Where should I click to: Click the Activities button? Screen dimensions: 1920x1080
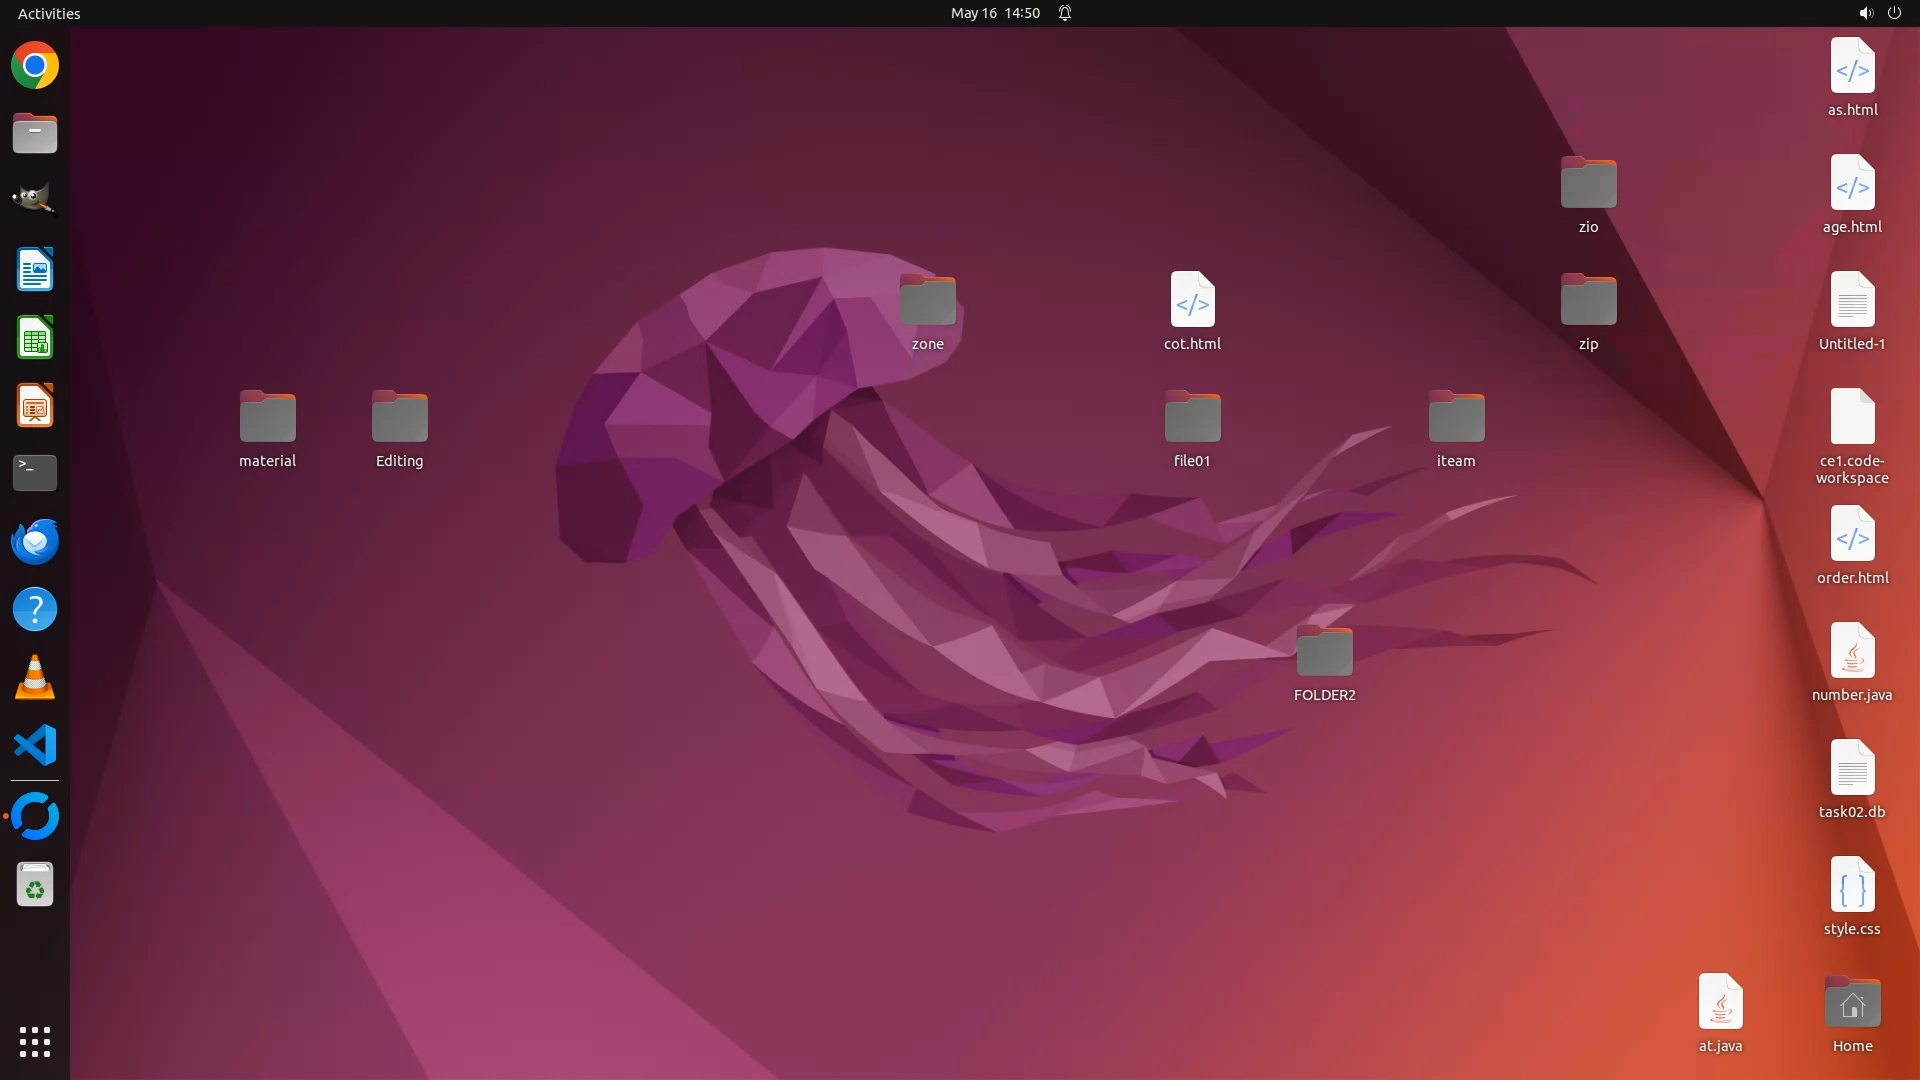49,13
